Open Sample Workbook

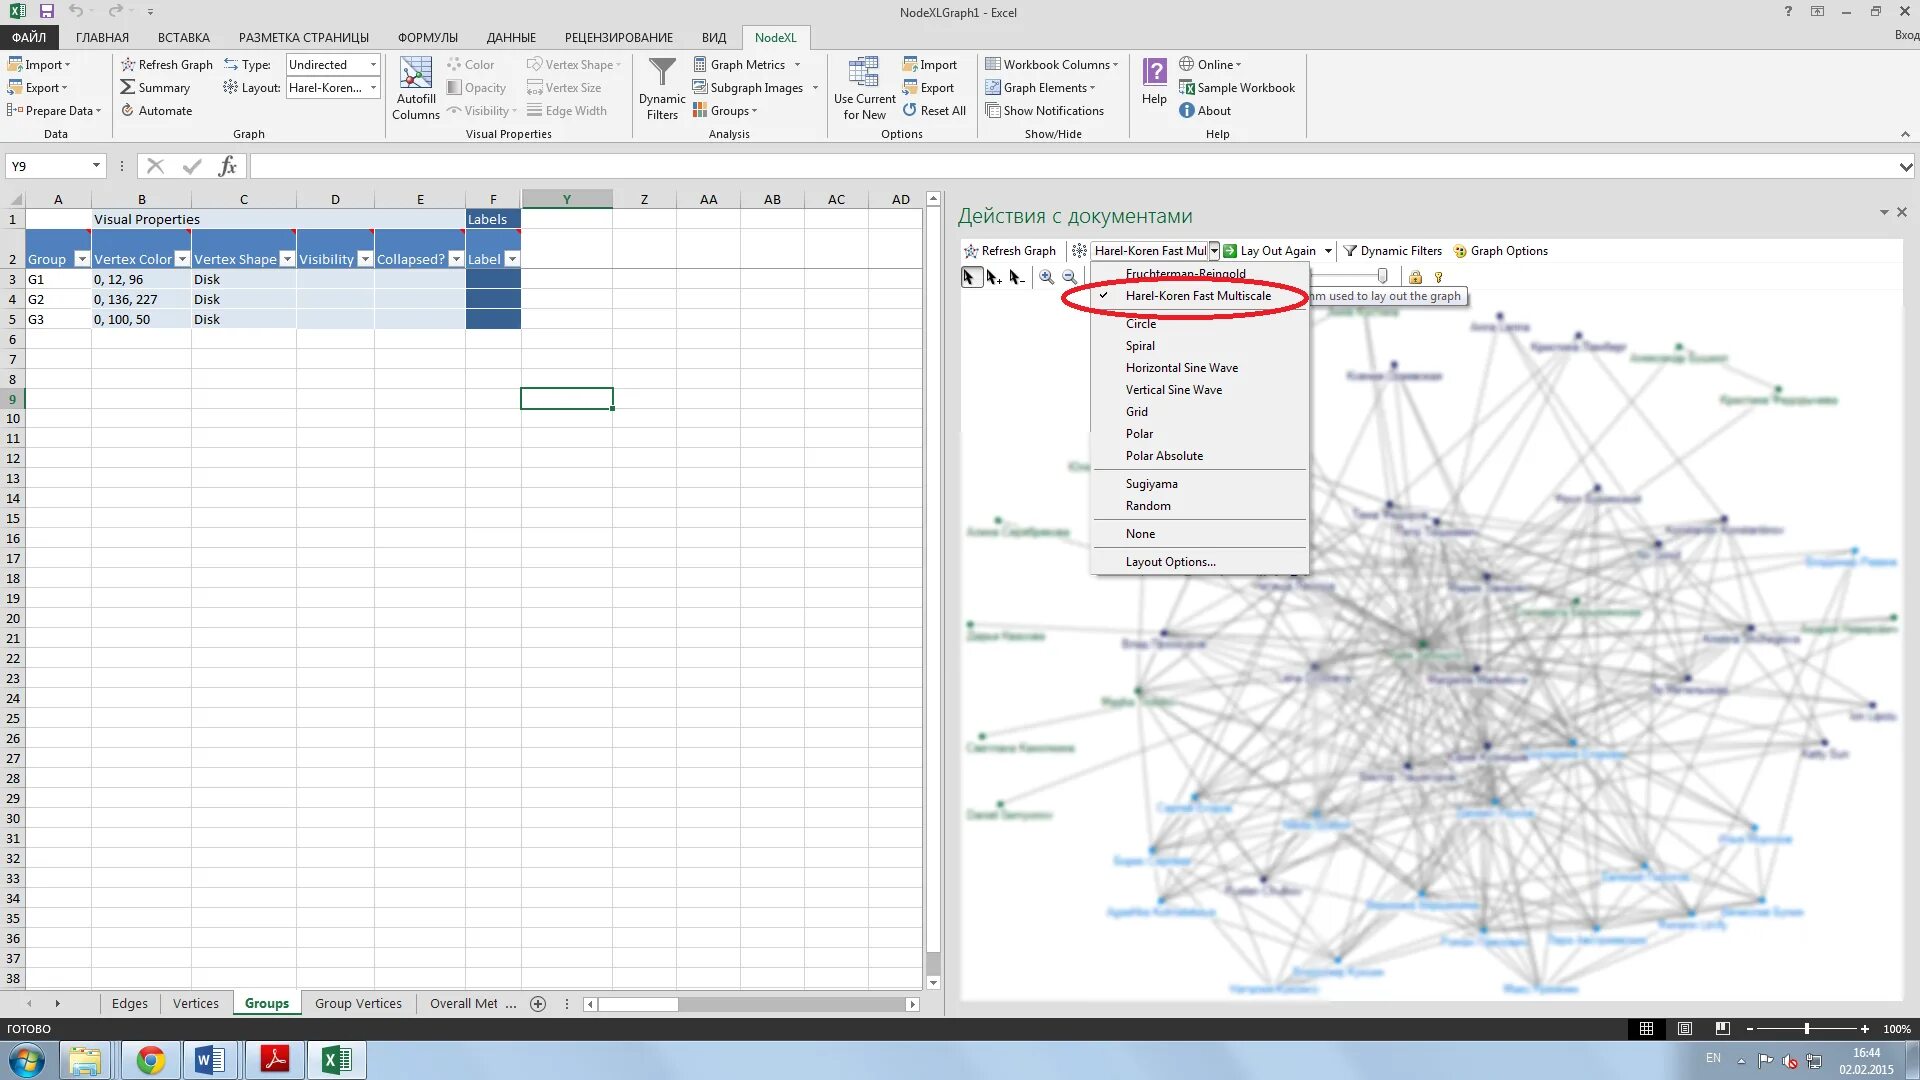pos(1236,87)
